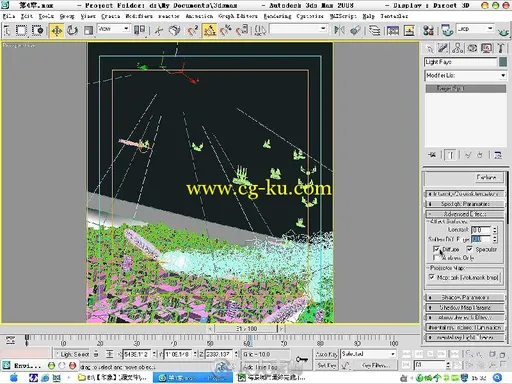
Task: Open Curve Editor from the toolbar
Action: (393, 31)
